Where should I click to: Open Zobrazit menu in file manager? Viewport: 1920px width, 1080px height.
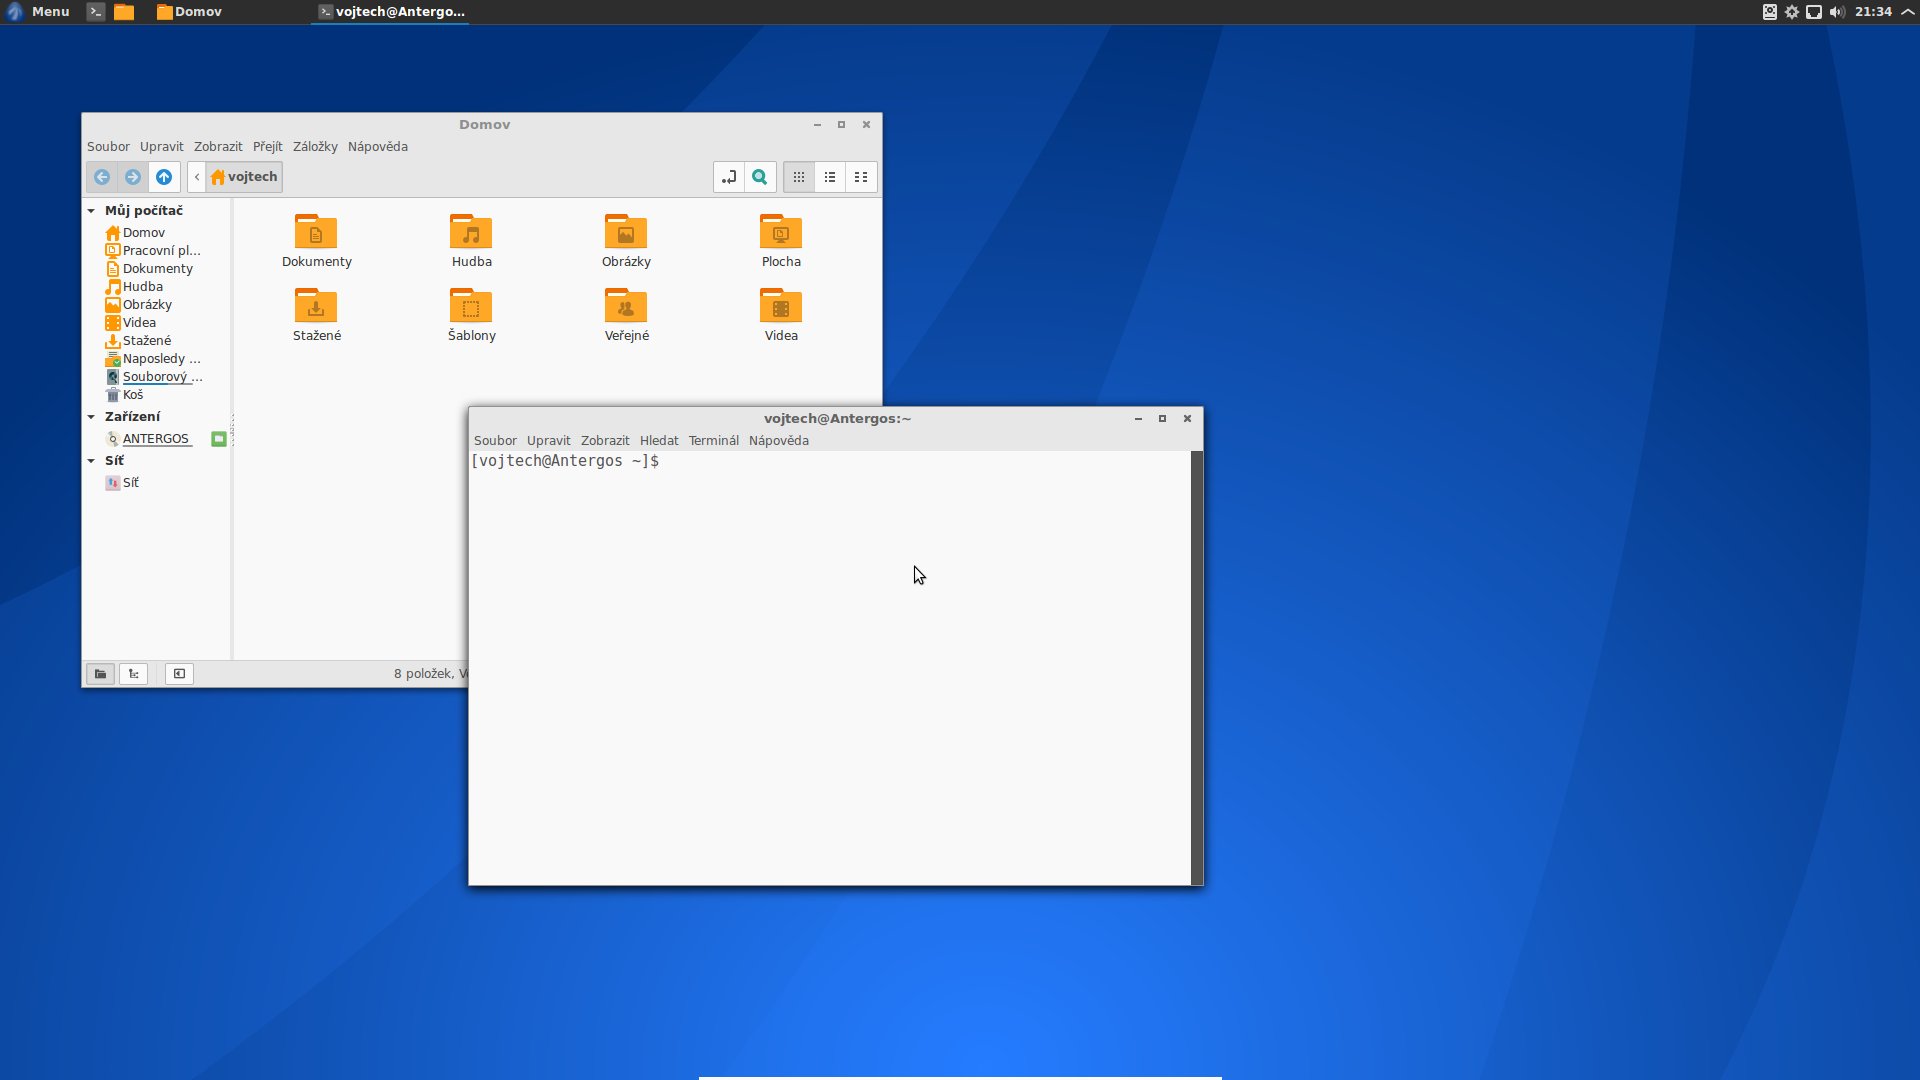218,147
